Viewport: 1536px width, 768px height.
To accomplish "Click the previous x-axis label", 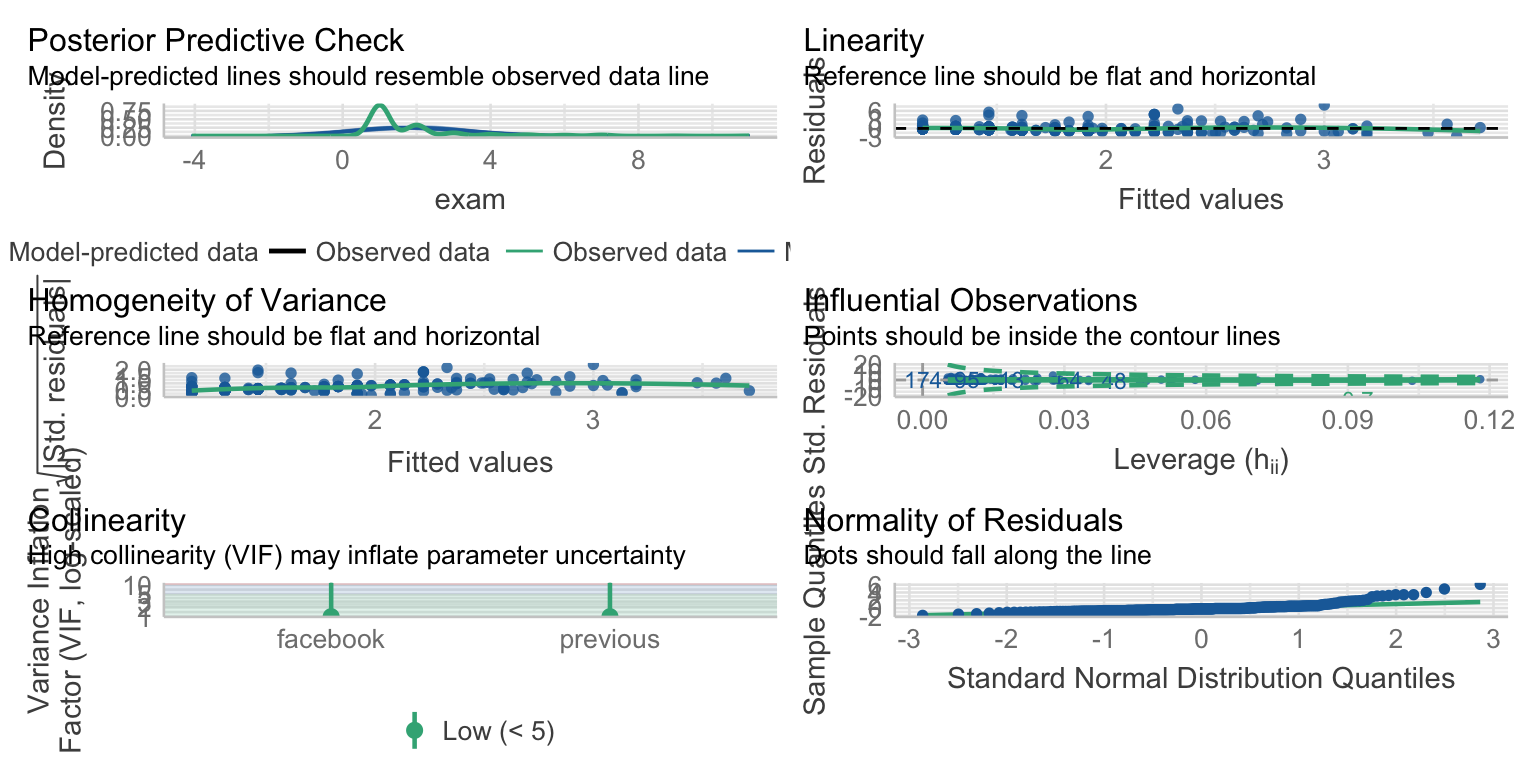I will coord(609,640).
